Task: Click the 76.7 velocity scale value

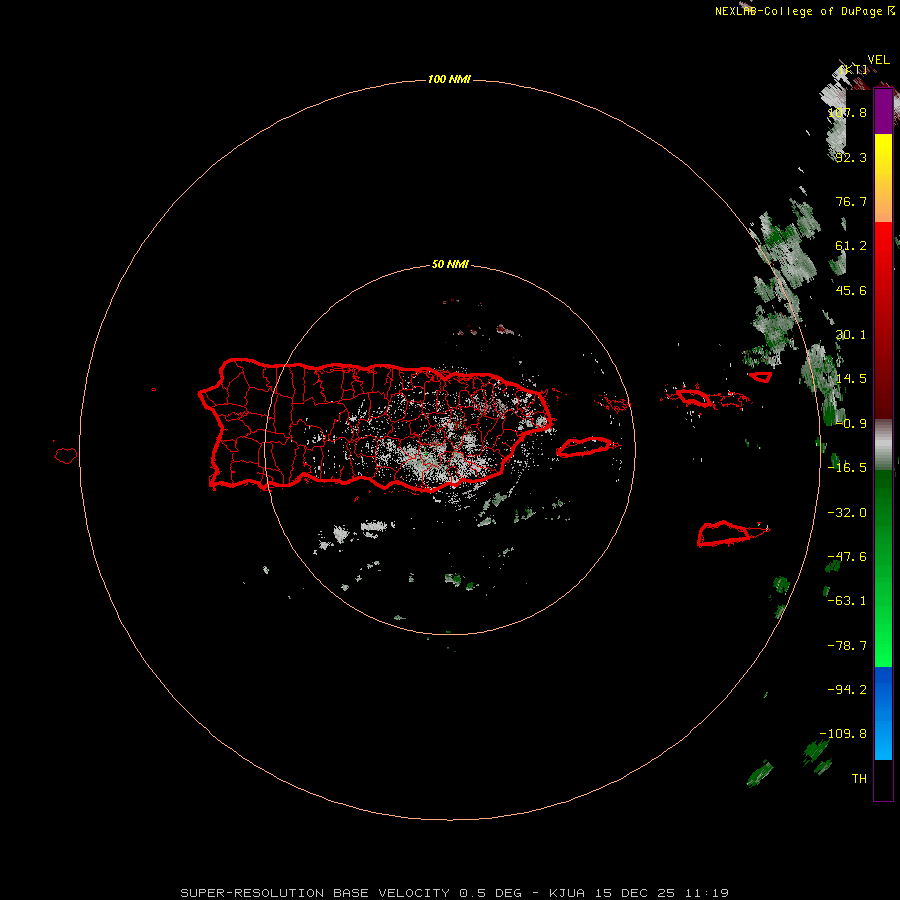Action: pyautogui.click(x=851, y=201)
